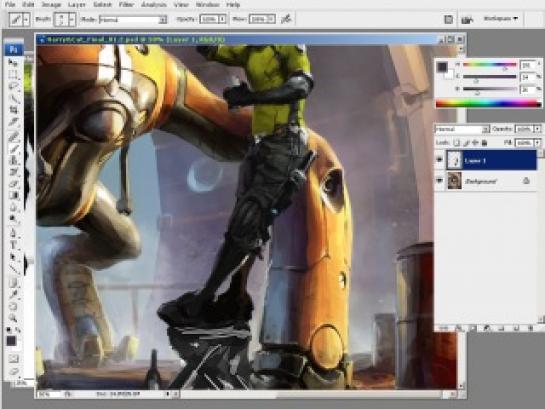Open the Image menu
This screenshot has width=545, height=409.
coord(51,5)
